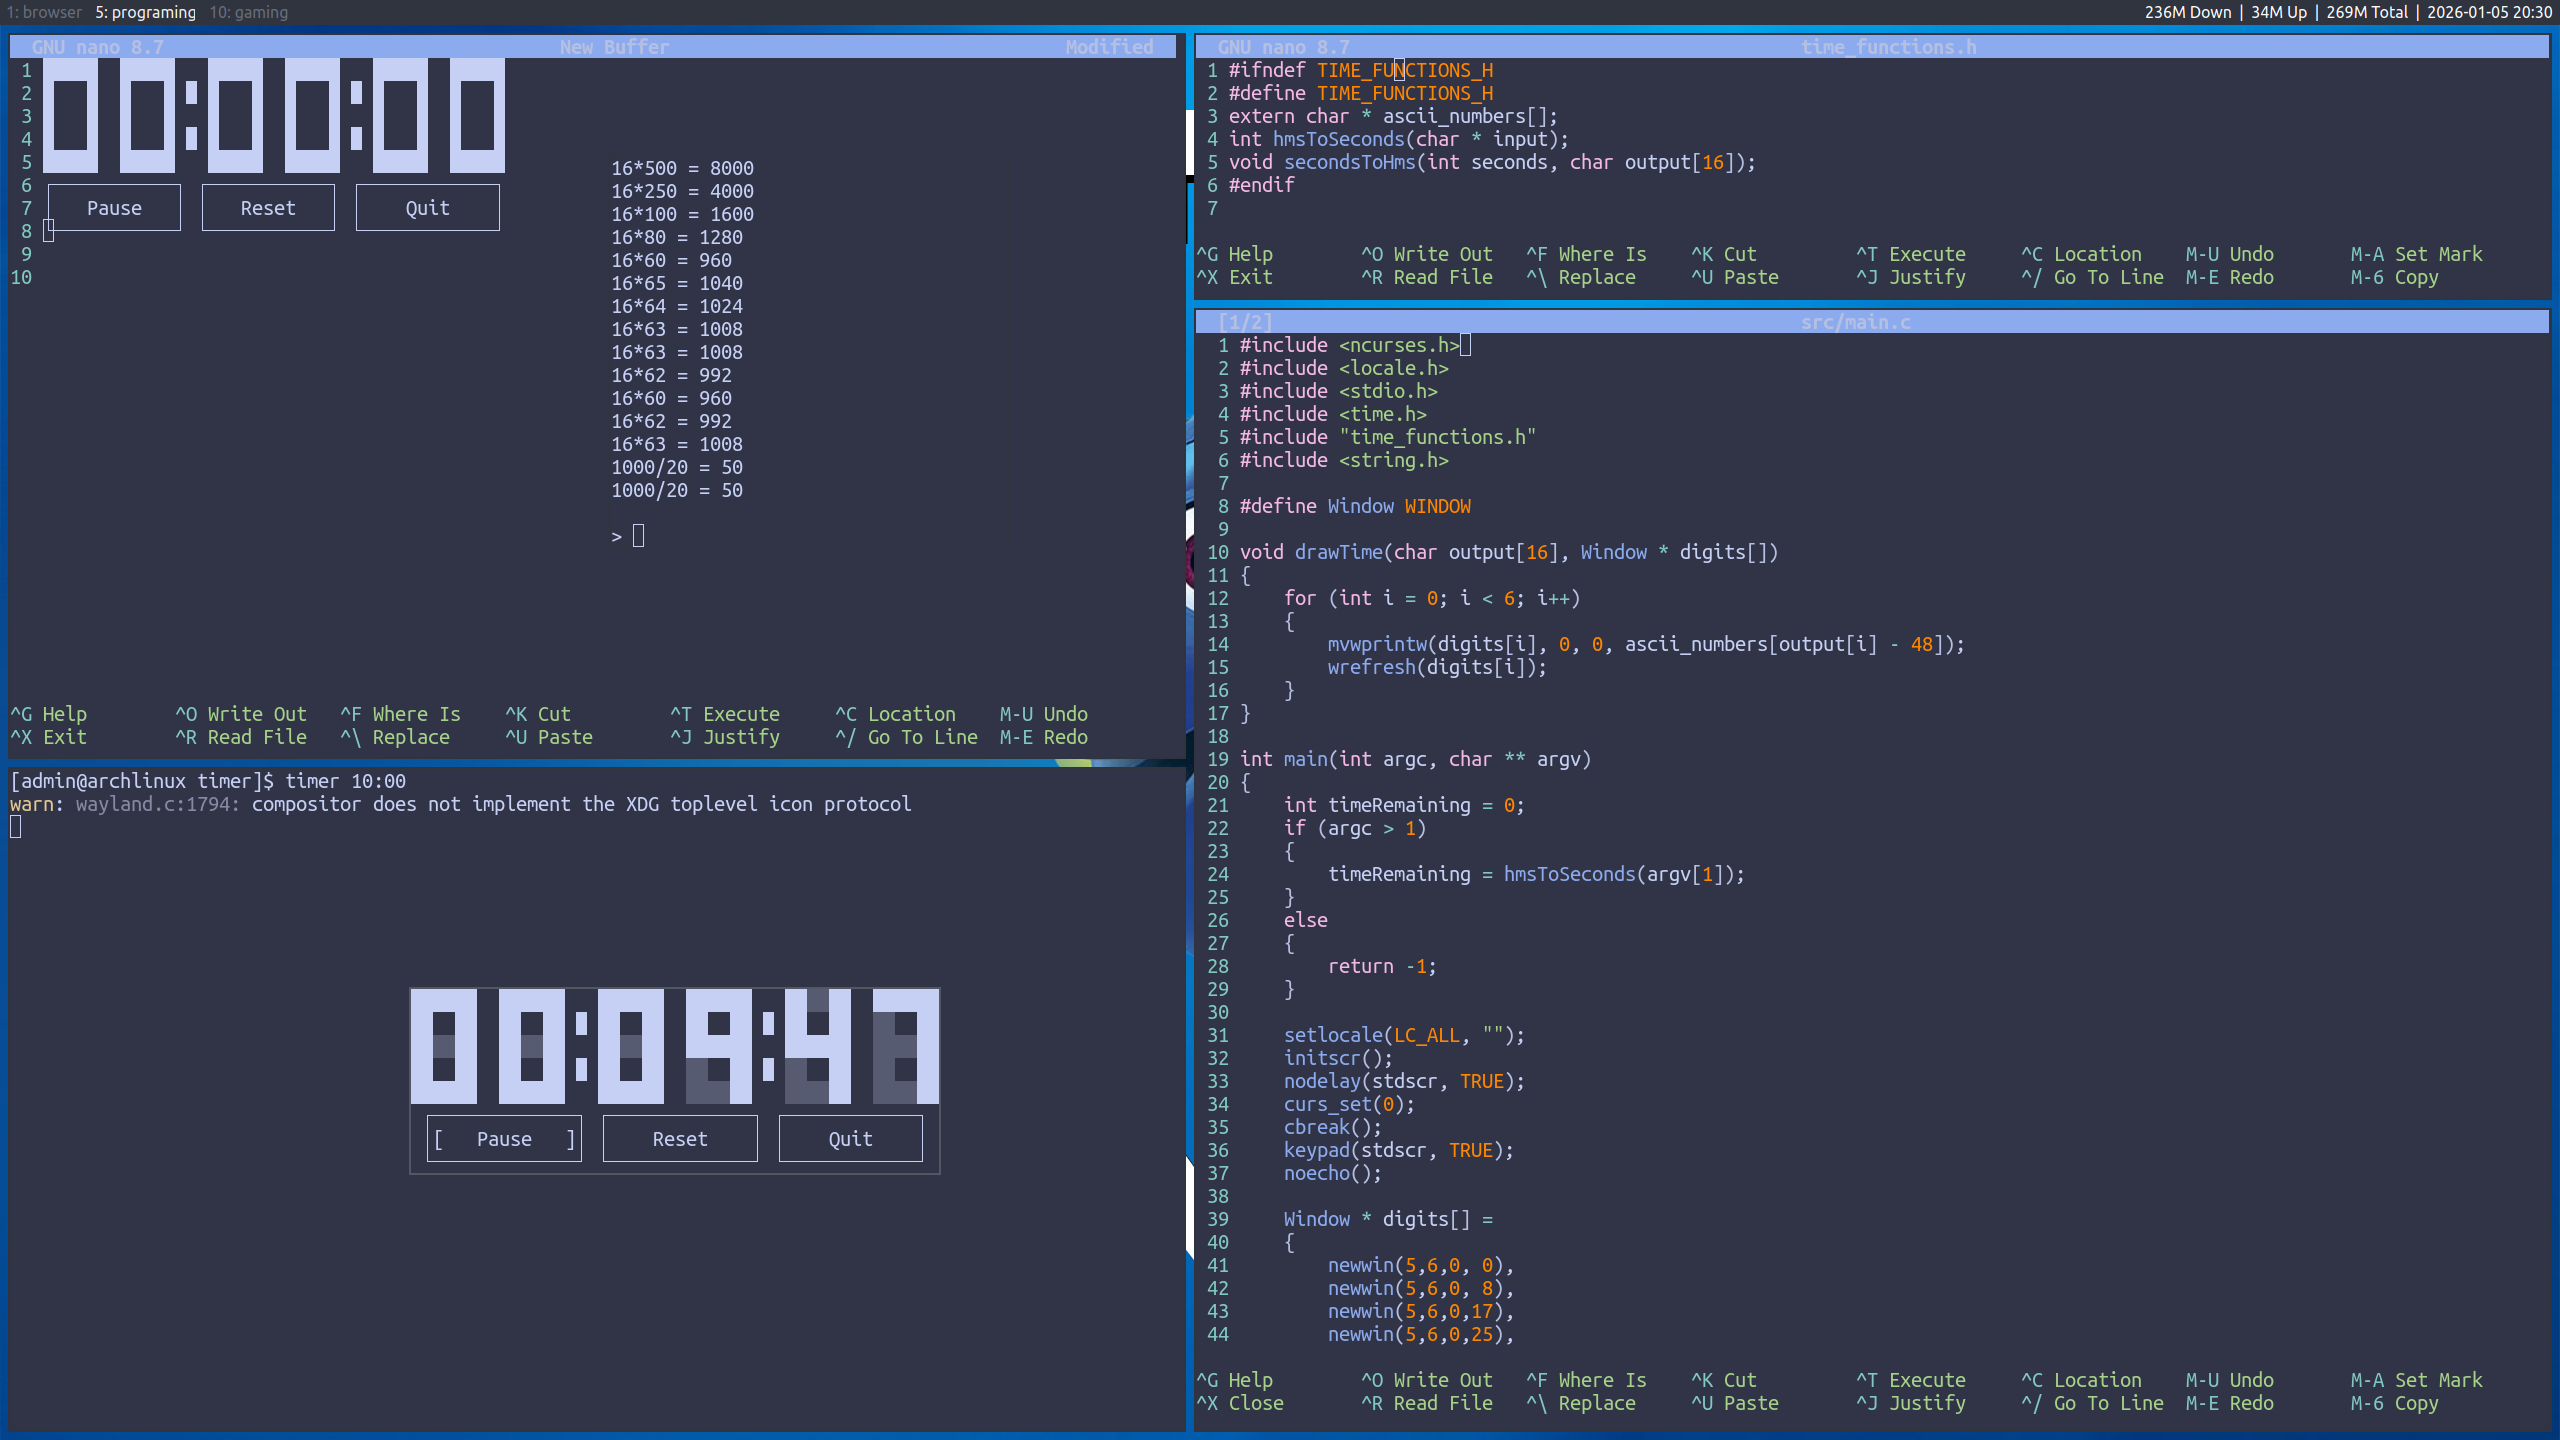Click Set Mark hint in main.c pane

tap(2416, 1380)
